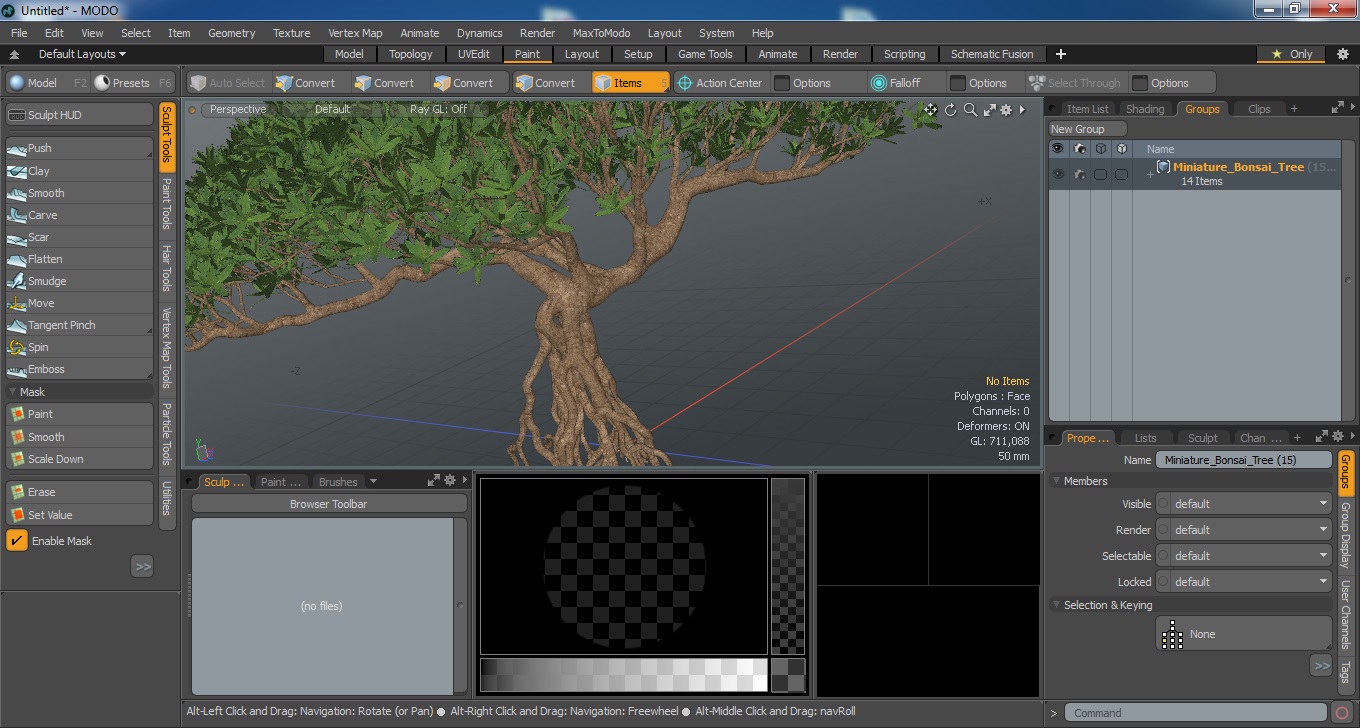Click the Presets button

tap(133, 83)
